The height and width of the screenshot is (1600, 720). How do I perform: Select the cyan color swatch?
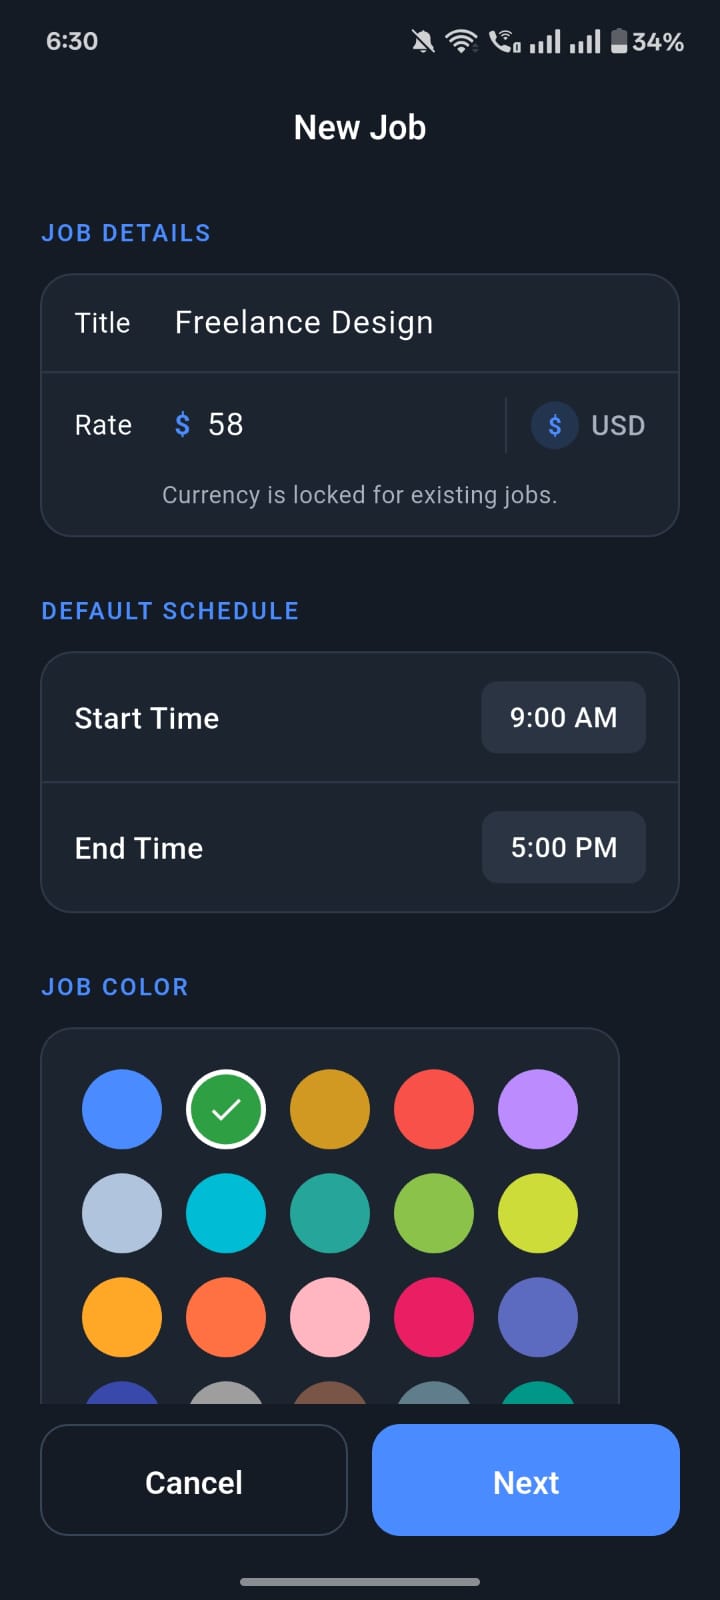pos(226,1213)
